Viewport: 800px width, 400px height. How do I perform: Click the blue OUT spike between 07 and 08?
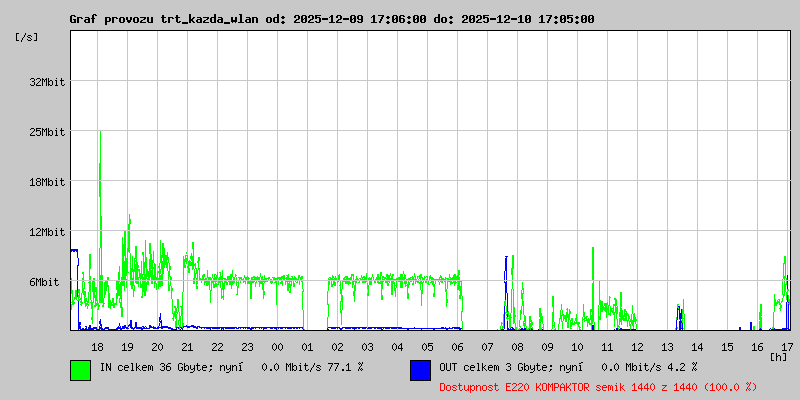(506, 262)
